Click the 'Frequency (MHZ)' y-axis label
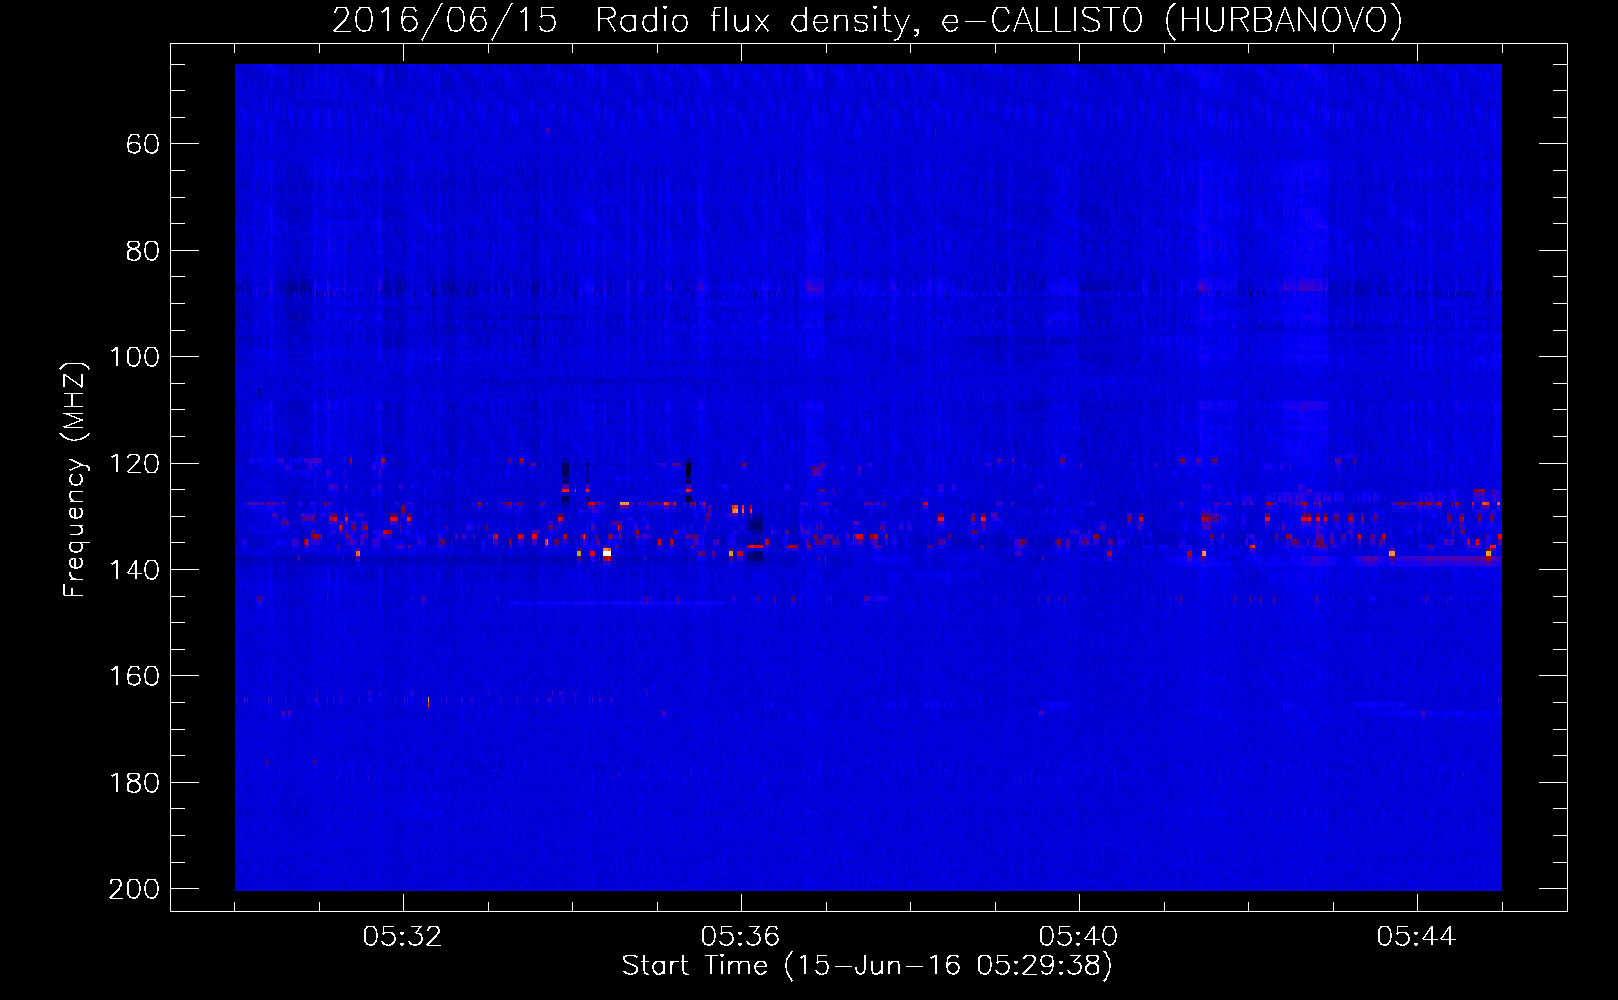The width and height of the screenshot is (1618, 1000). coord(75,479)
